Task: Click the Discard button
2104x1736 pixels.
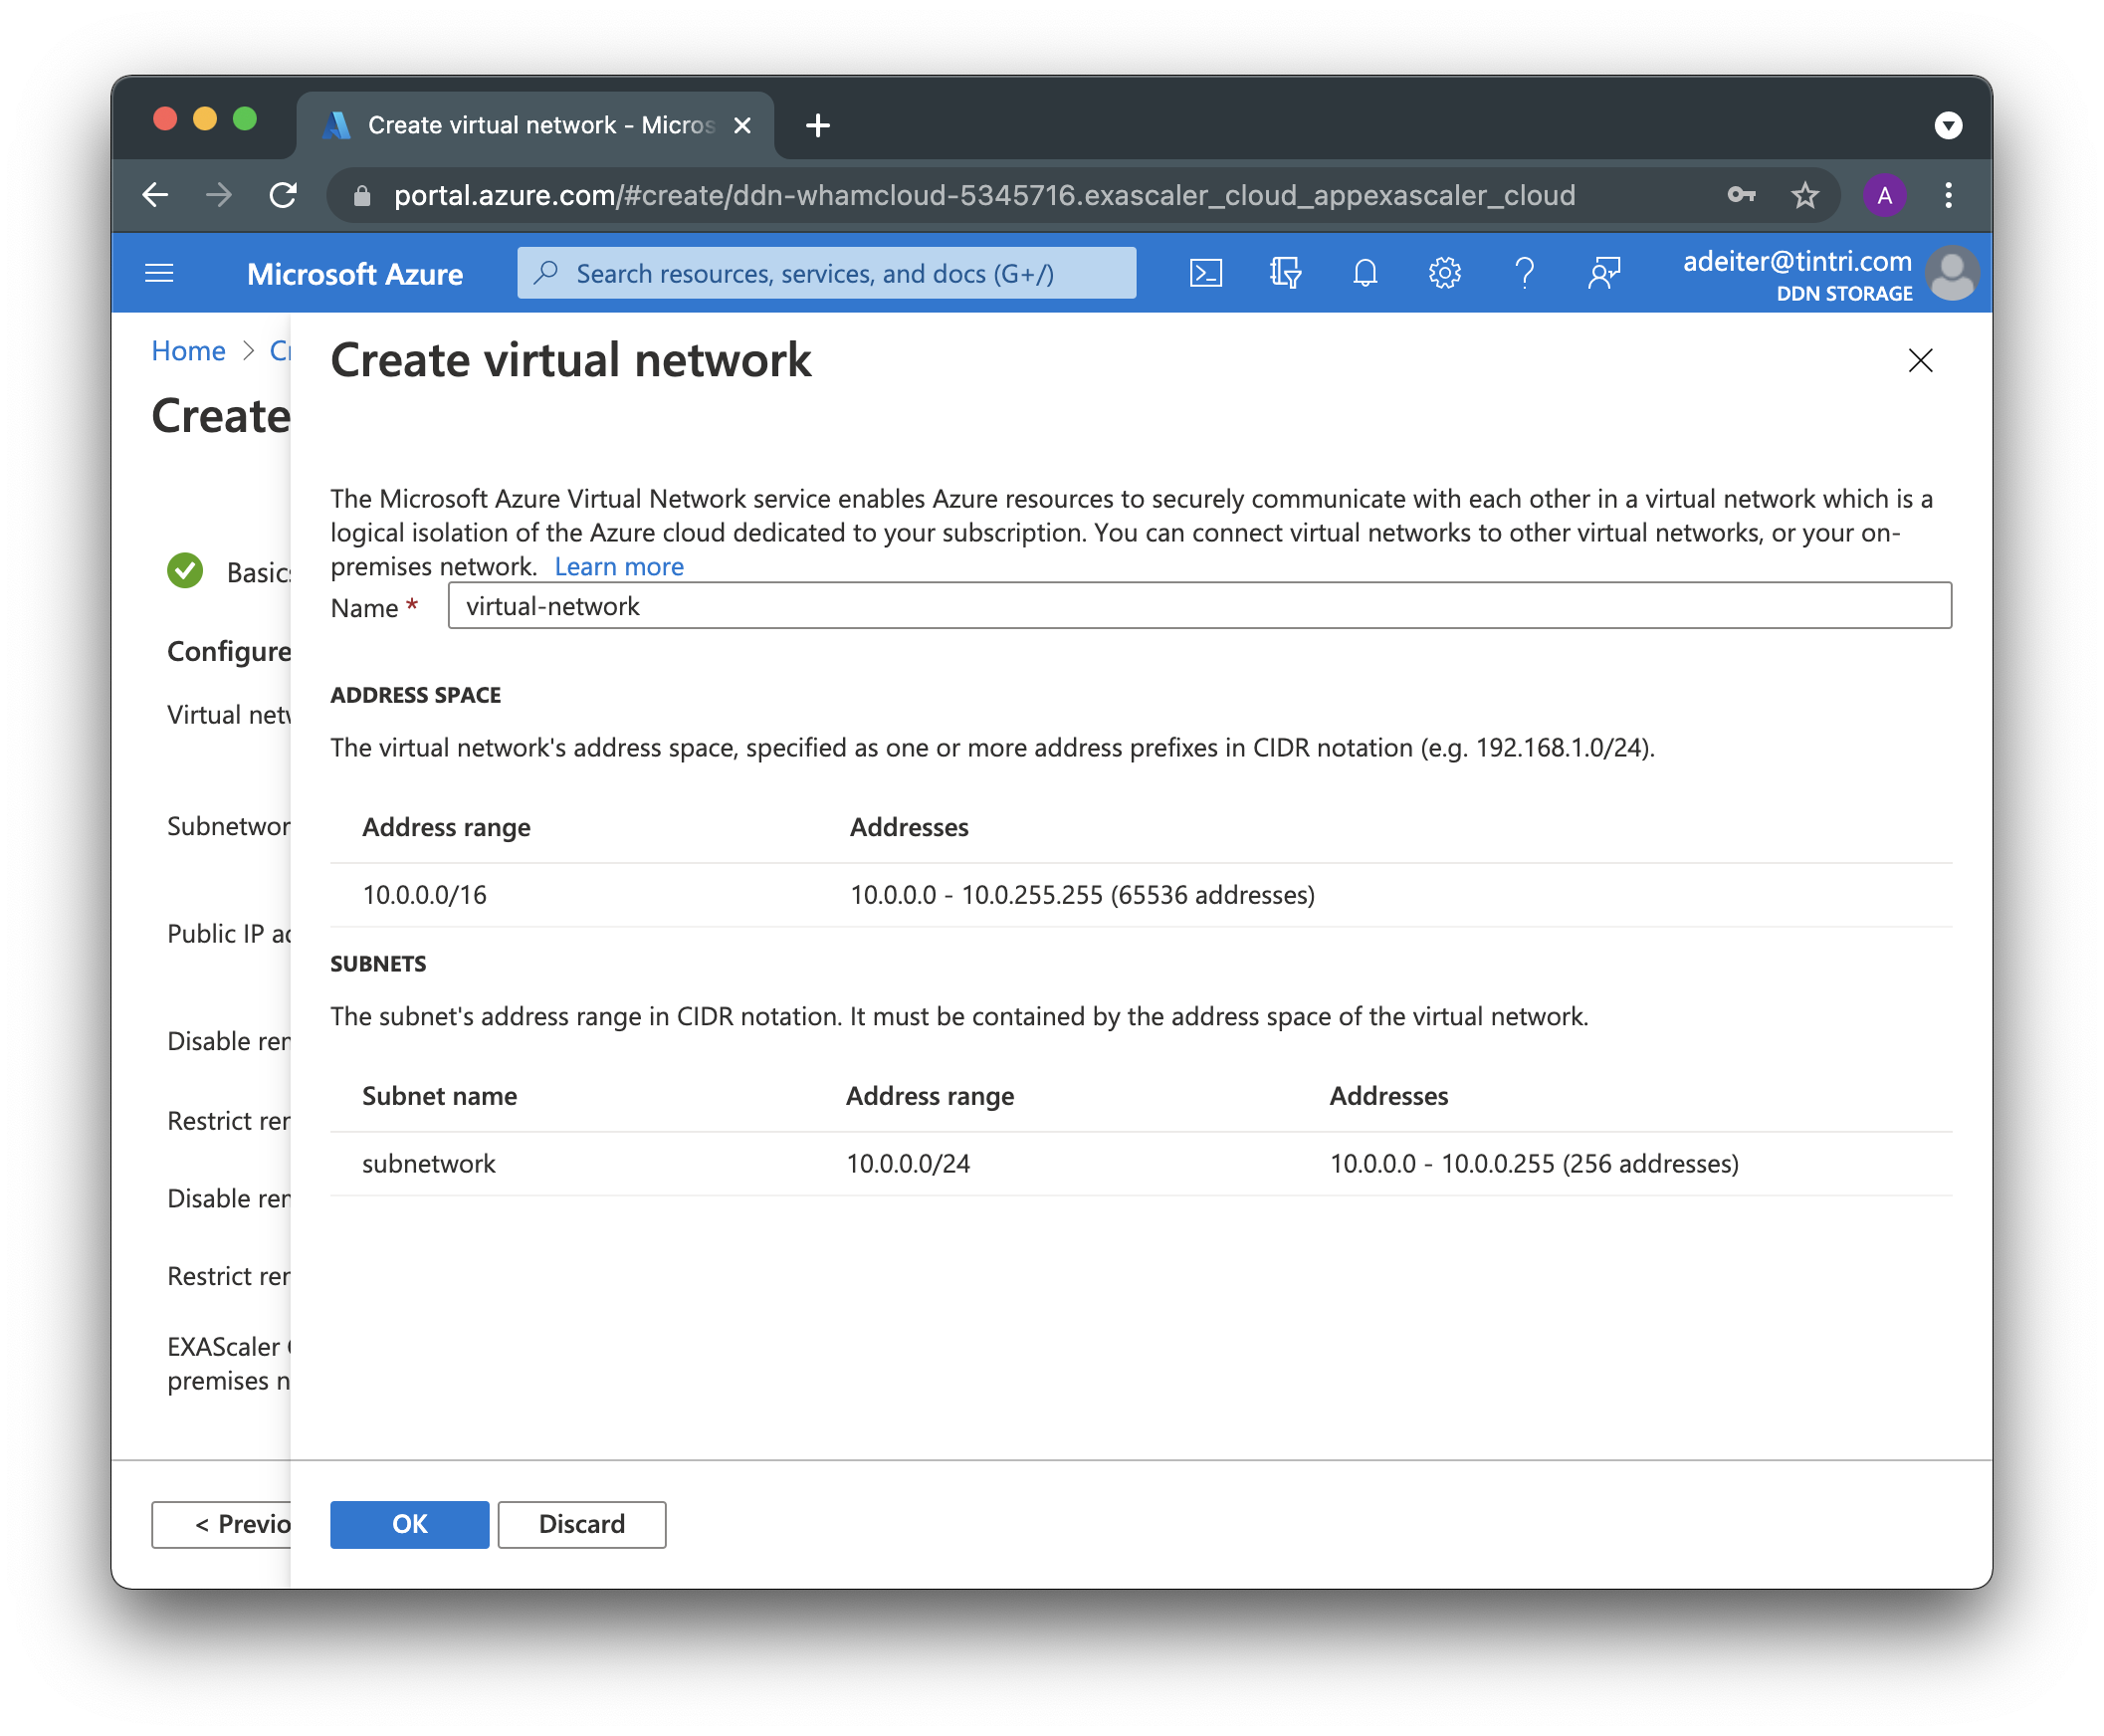Action: coord(581,1524)
